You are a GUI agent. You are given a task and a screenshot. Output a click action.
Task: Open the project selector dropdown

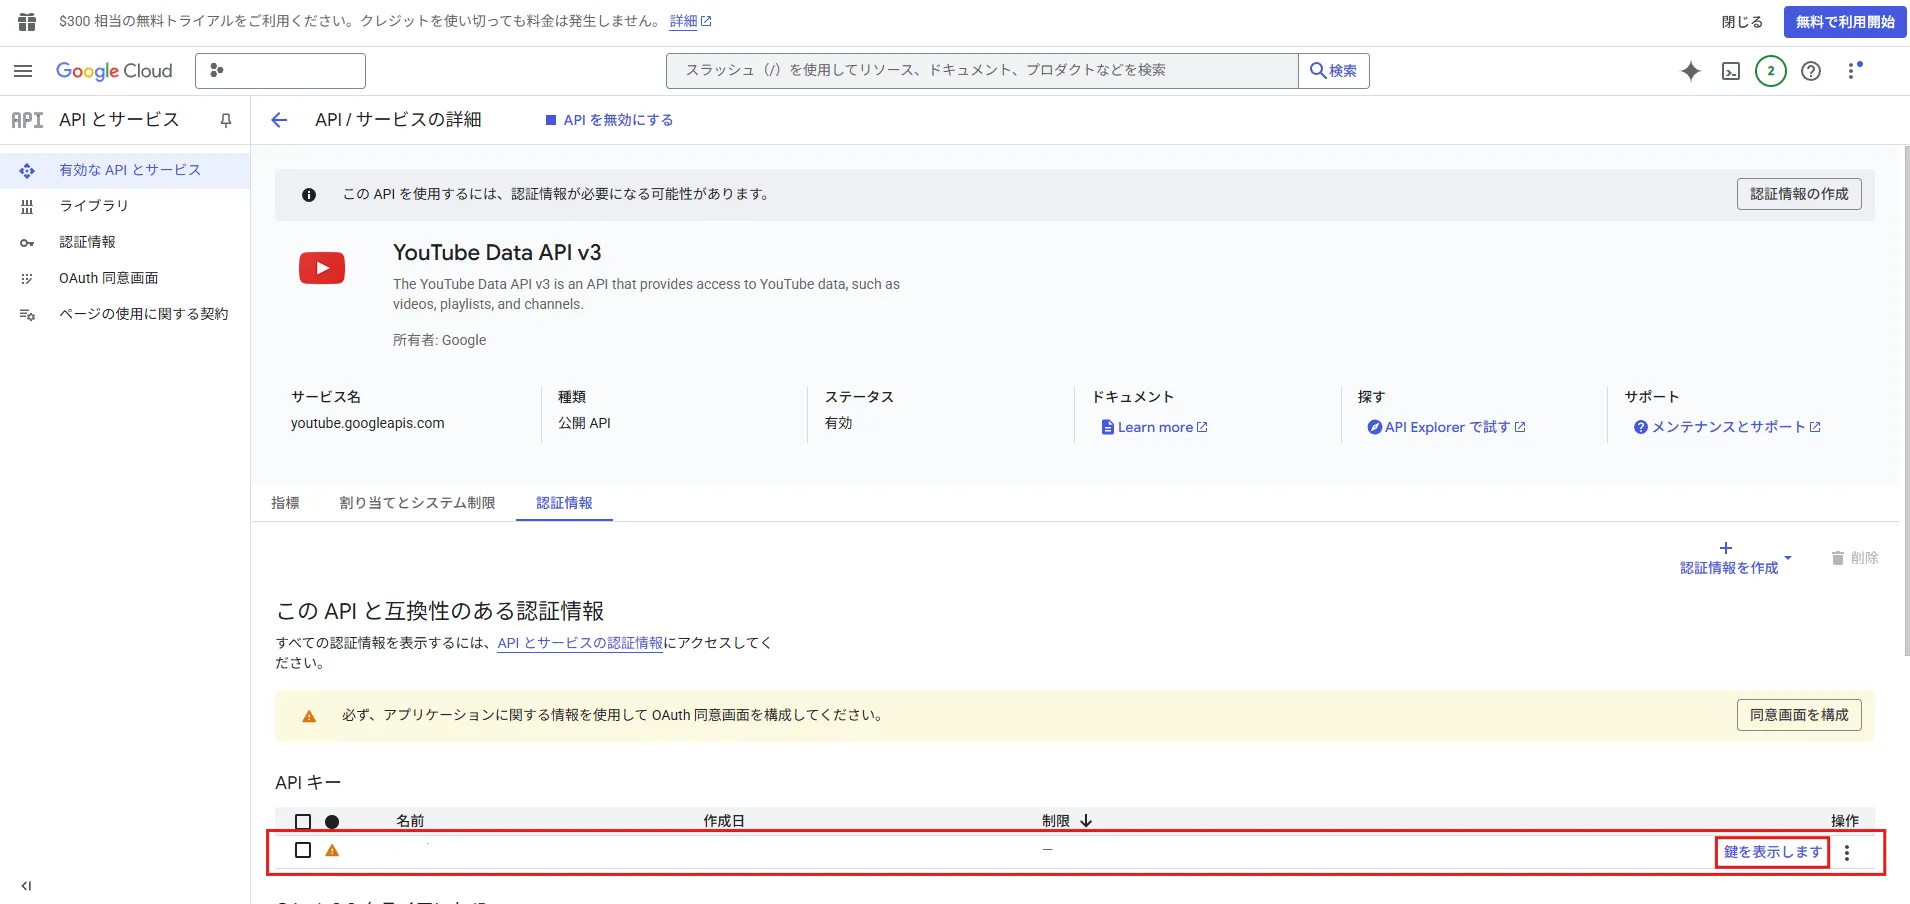(280, 71)
